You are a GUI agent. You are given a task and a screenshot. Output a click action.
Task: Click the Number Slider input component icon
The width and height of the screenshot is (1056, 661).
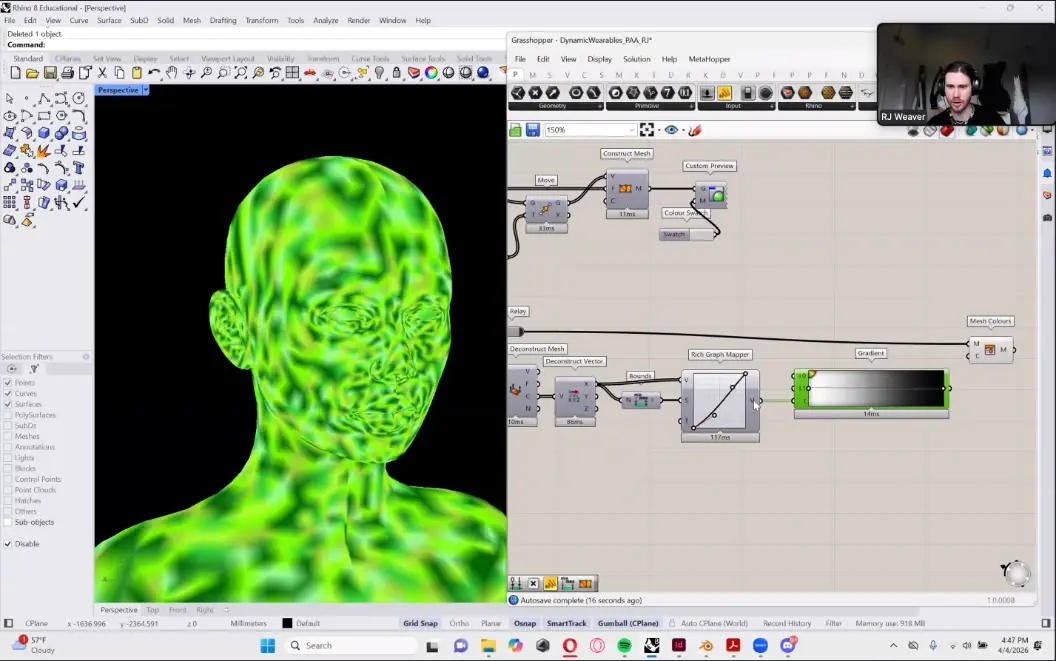click(x=707, y=93)
